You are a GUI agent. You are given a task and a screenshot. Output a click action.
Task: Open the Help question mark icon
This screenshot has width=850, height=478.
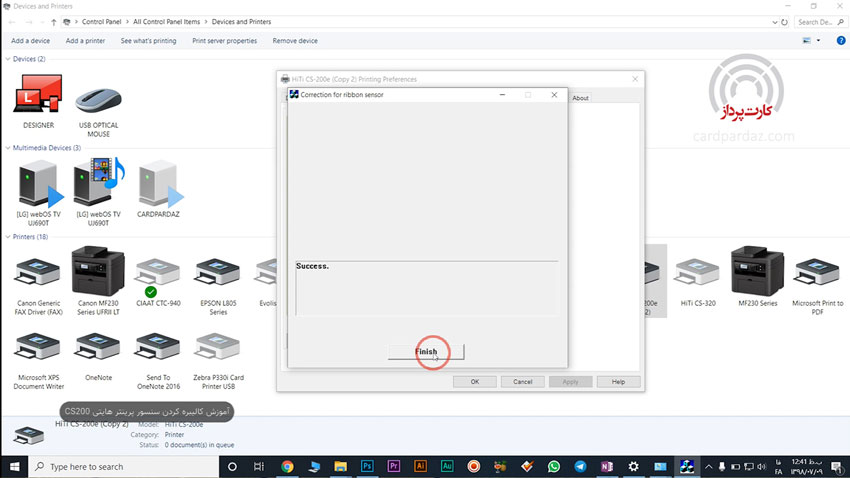tap(841, 41)
